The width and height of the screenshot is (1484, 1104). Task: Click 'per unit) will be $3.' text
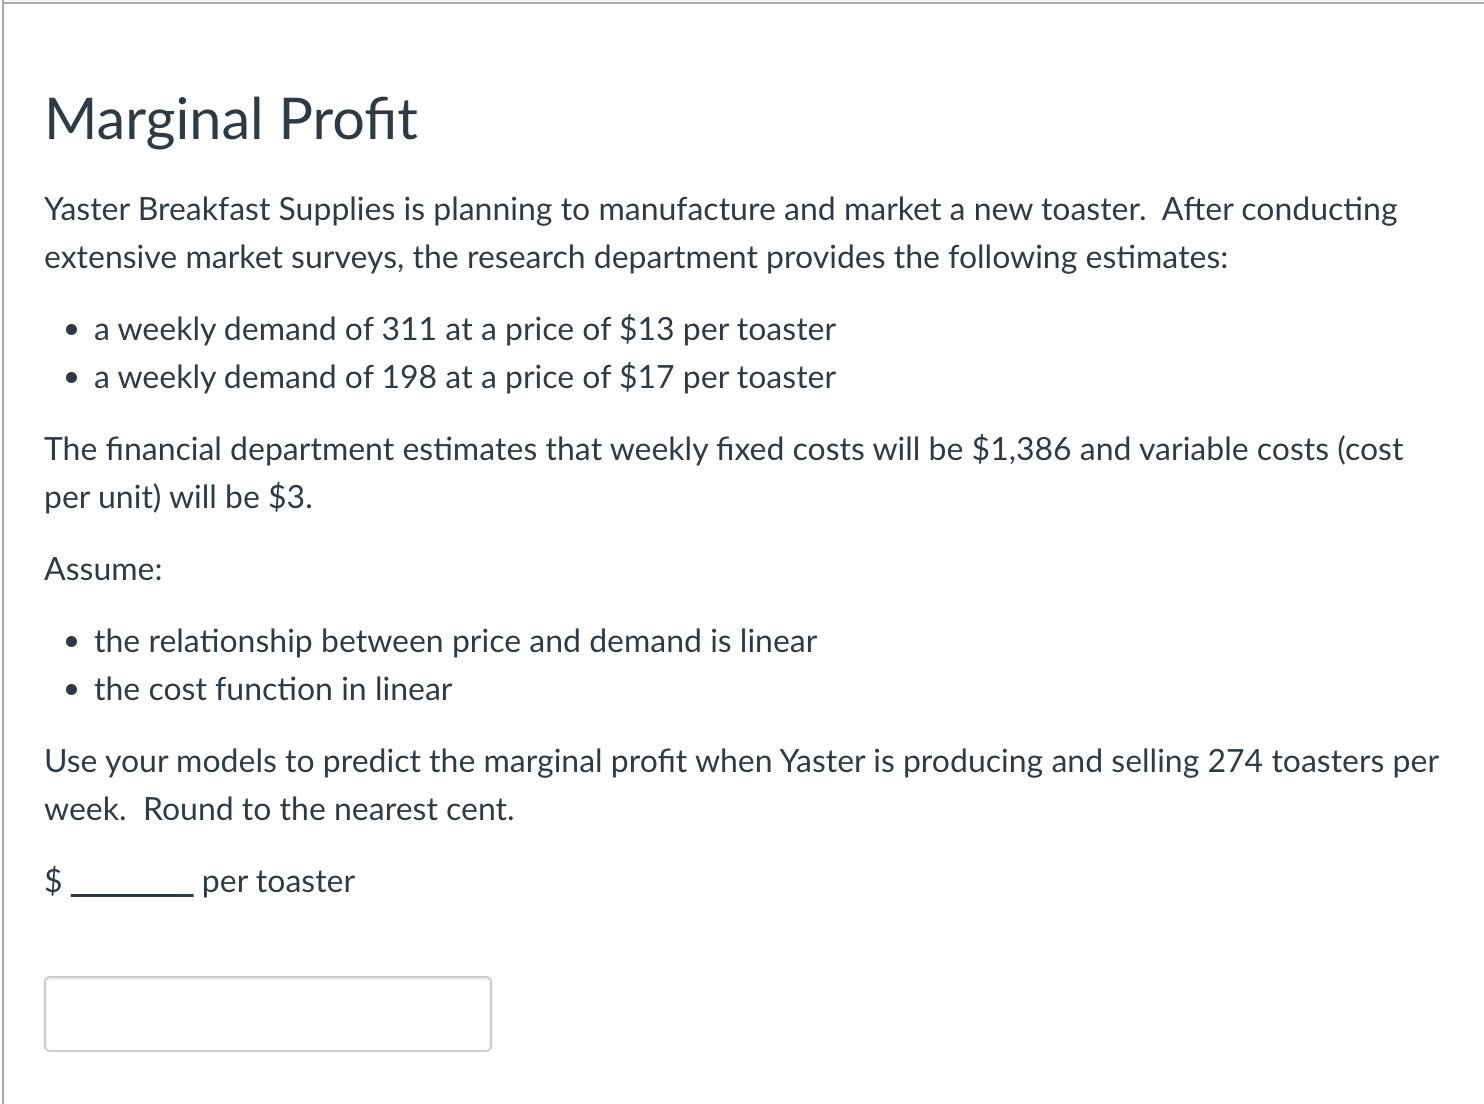pyautogui.click(x=179, y=497)
